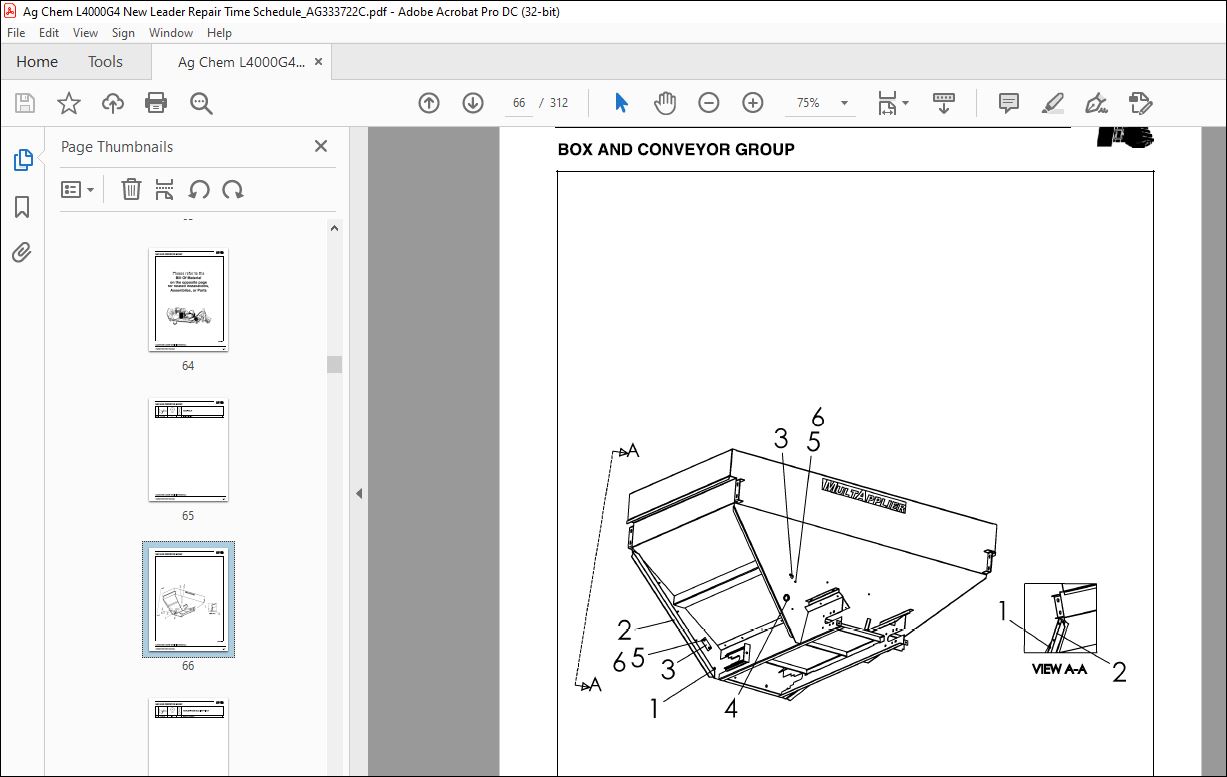
Task: Click the upload to cloud icon
Action: 113,103
